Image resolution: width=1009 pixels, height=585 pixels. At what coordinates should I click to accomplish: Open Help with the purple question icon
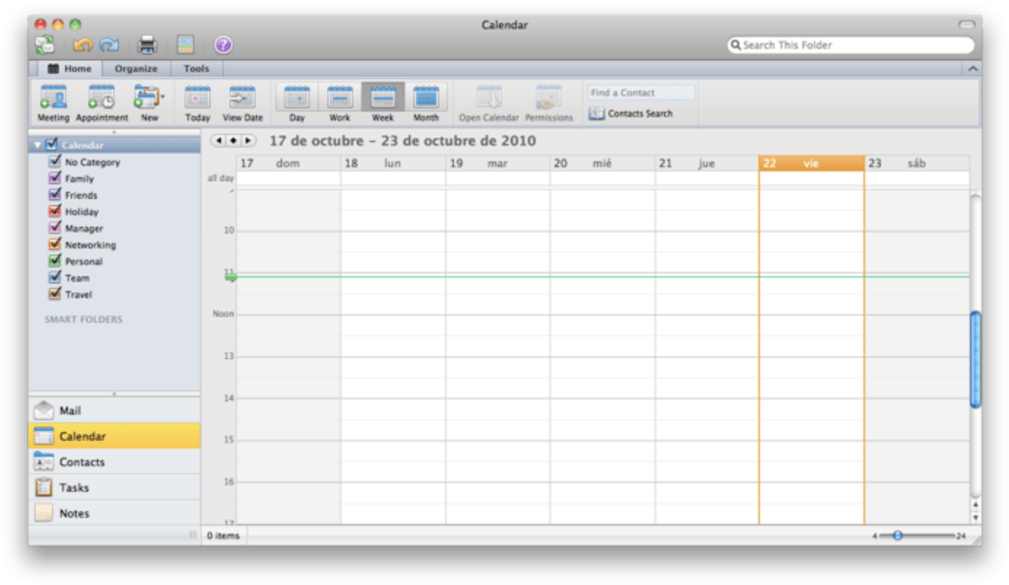coord(223,45)
